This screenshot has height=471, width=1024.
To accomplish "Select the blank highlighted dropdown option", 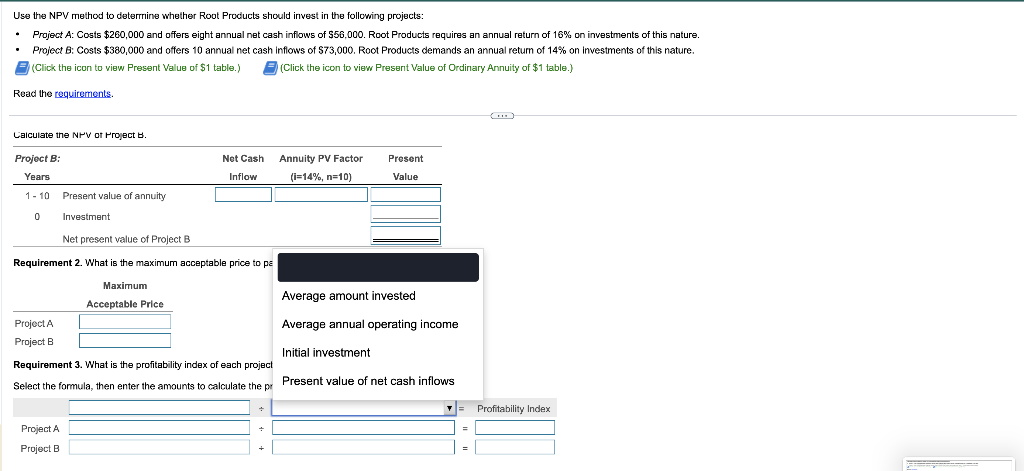I will pos(378,268).
